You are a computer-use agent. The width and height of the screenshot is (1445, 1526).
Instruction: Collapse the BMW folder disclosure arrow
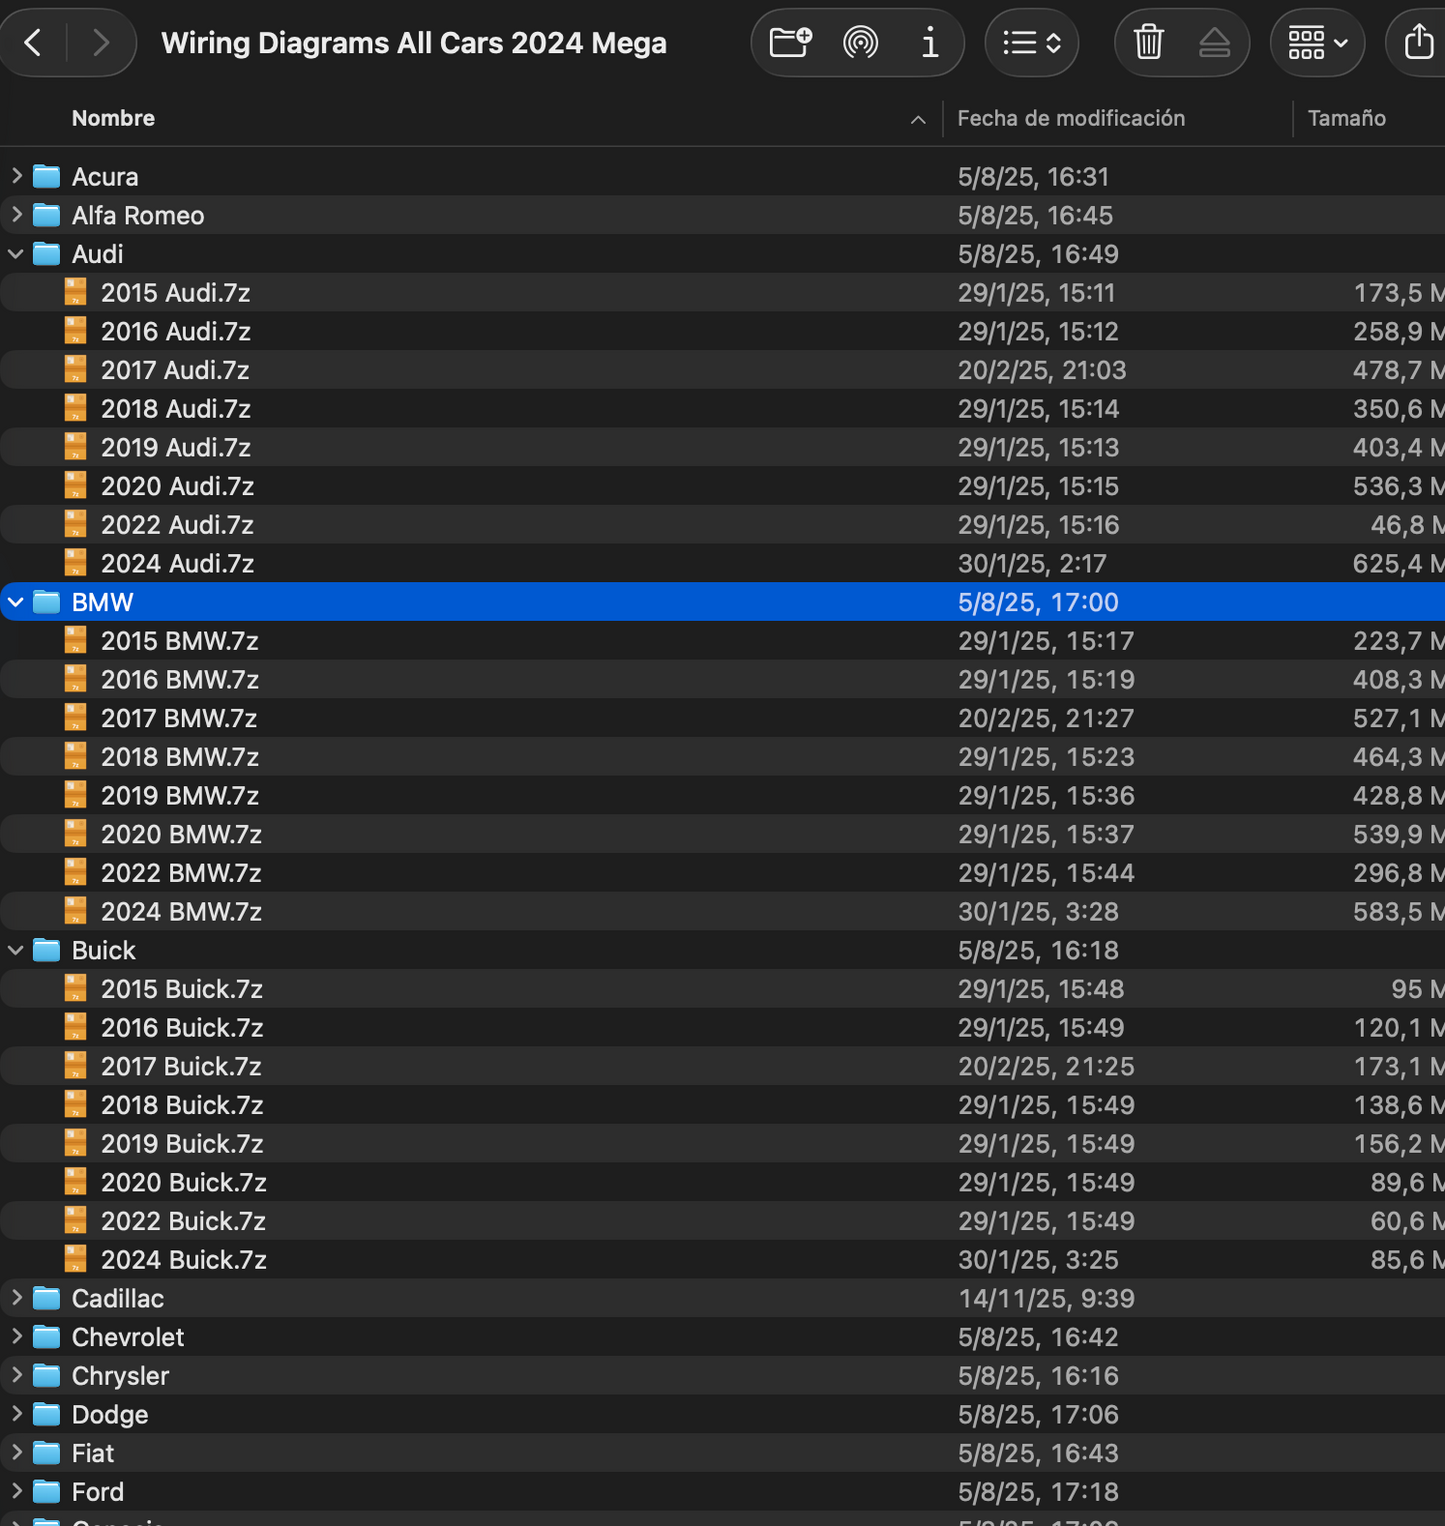pyautogui.click(x=16, y=602)
